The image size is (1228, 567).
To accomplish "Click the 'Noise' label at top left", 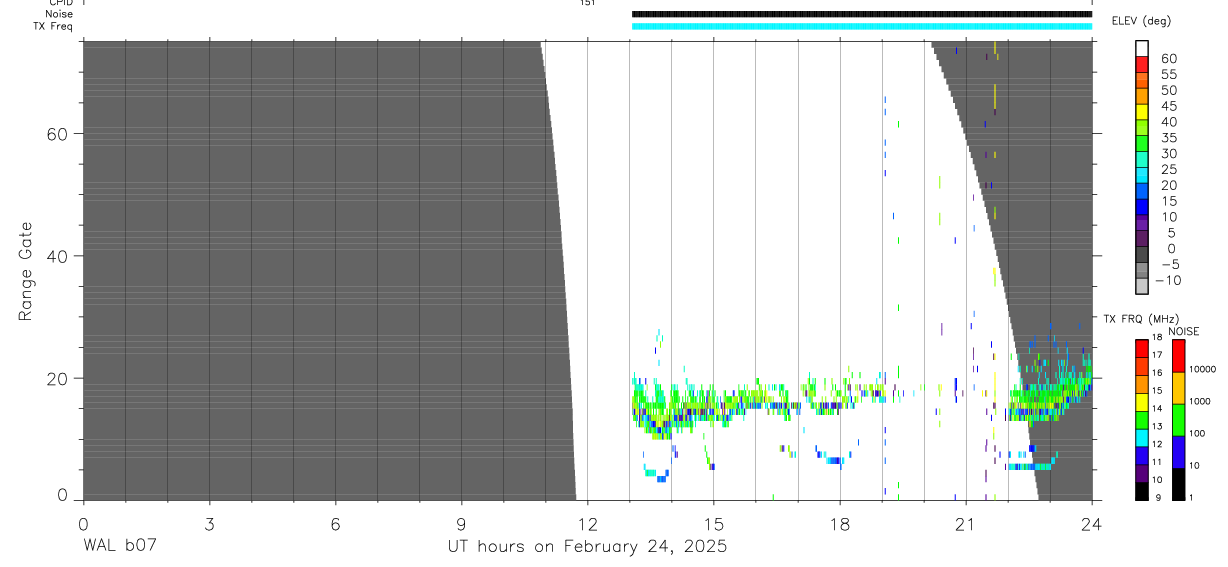I will point(59,14).
